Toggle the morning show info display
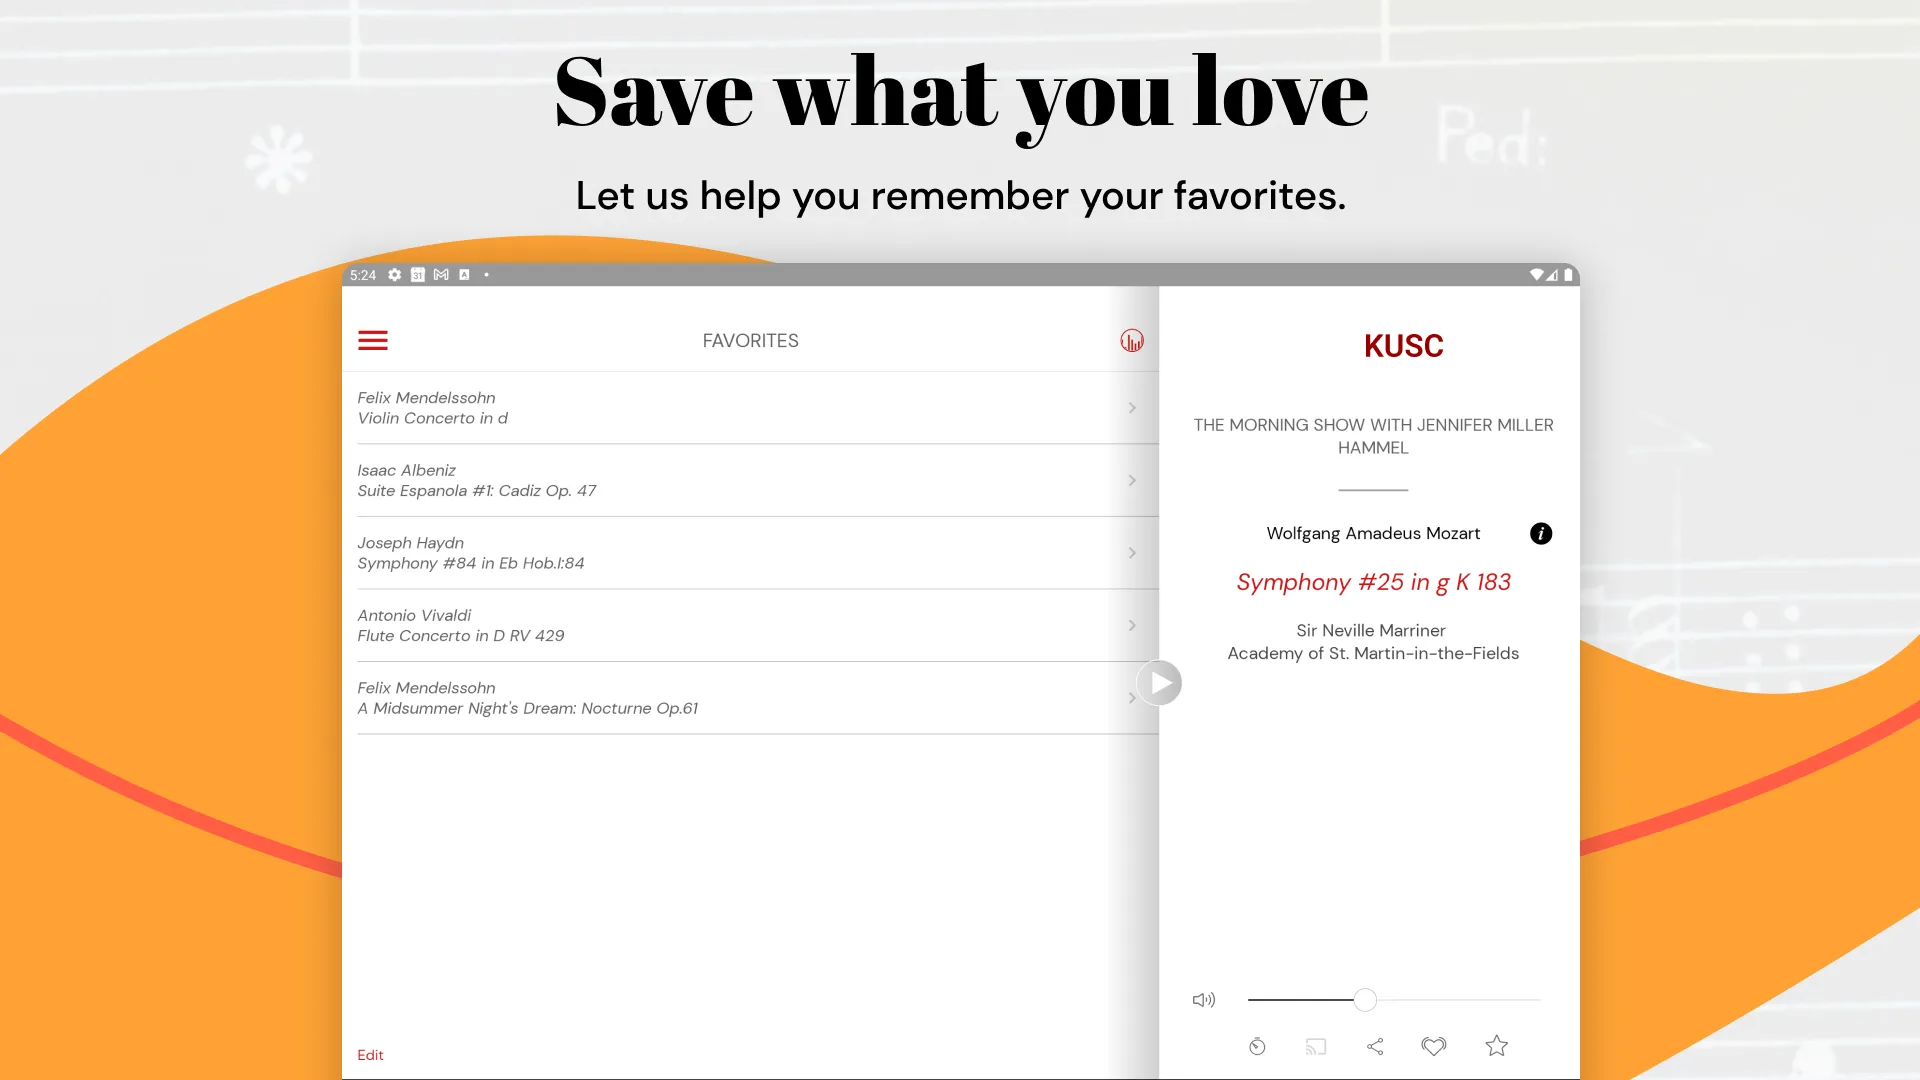This screenshot has width=1920, height=1080. 1540,533
